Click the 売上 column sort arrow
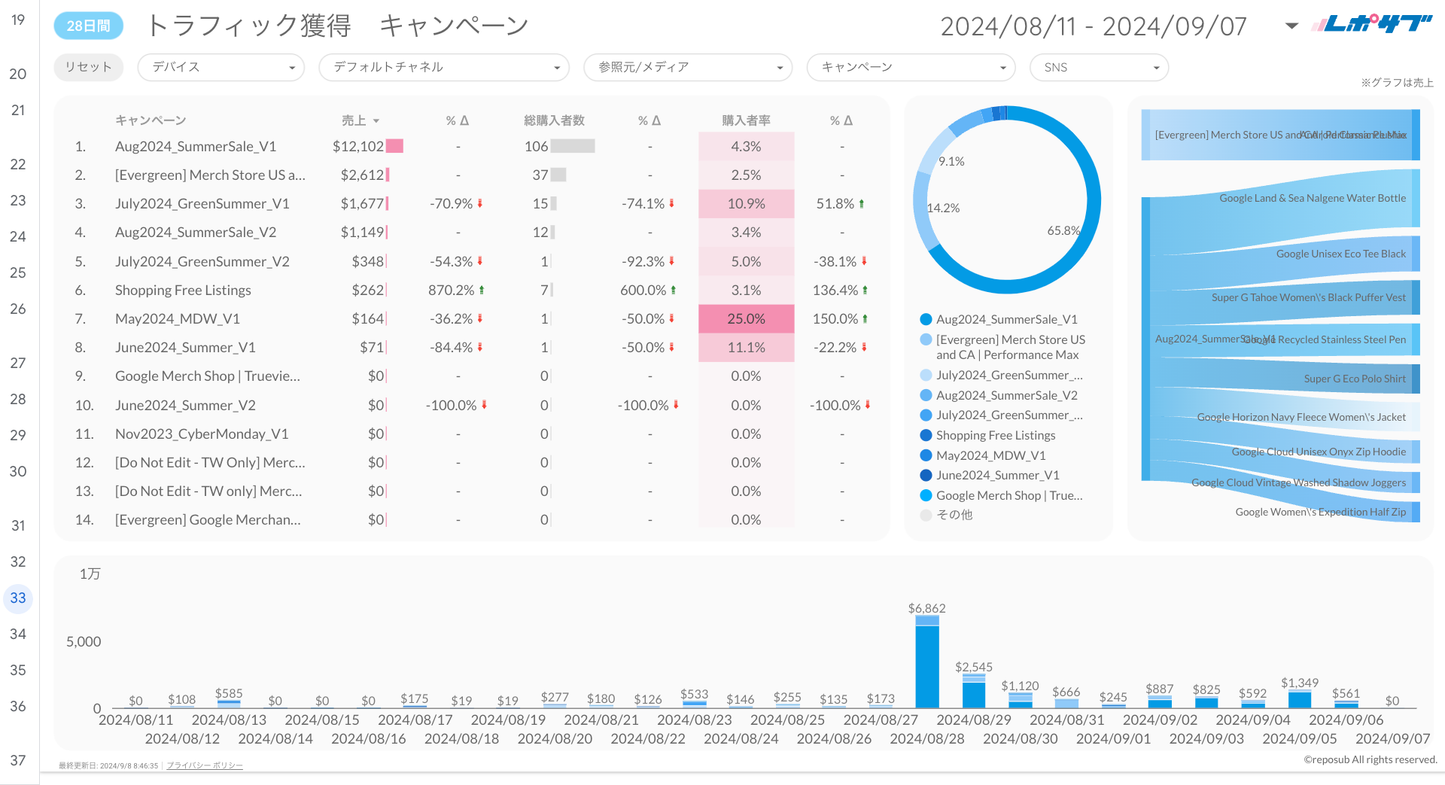Viewport: 1445px width, 785px height. click(376, 121)
